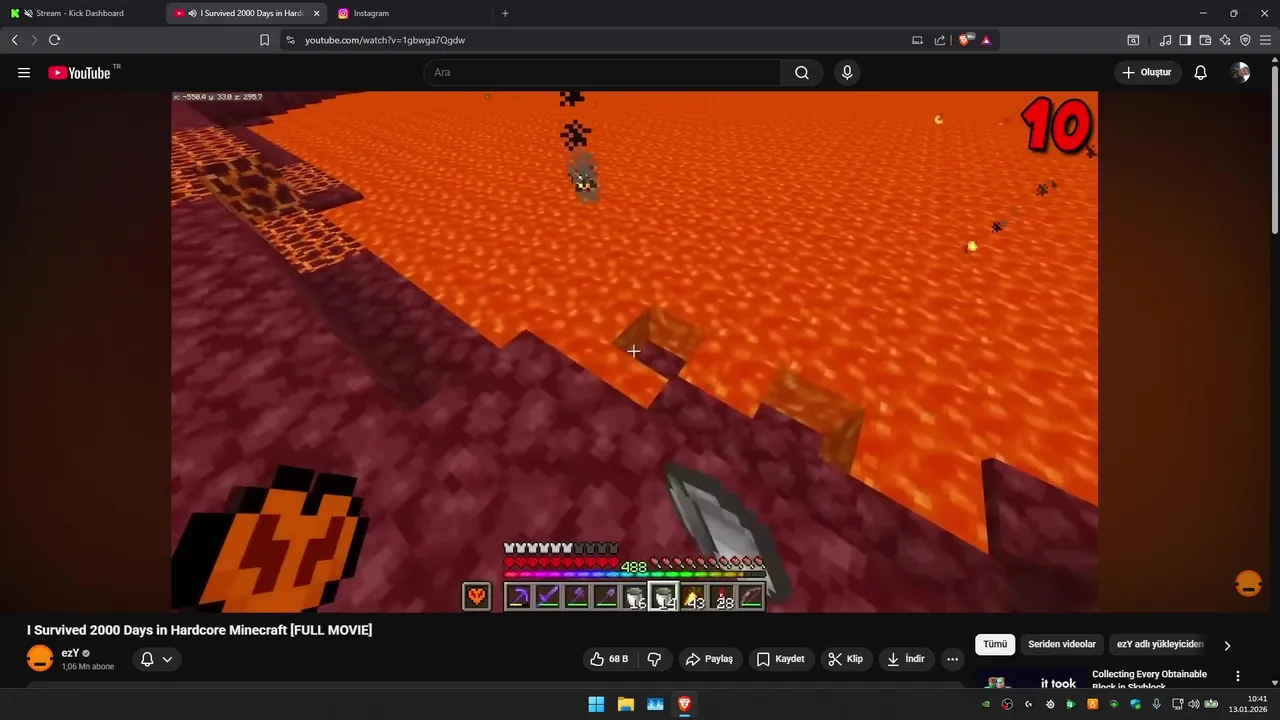This screenshot has height=720, width=1280.
Task: Open the ezY channel name link
Action: pyautogui.click(x=70, y=653)
